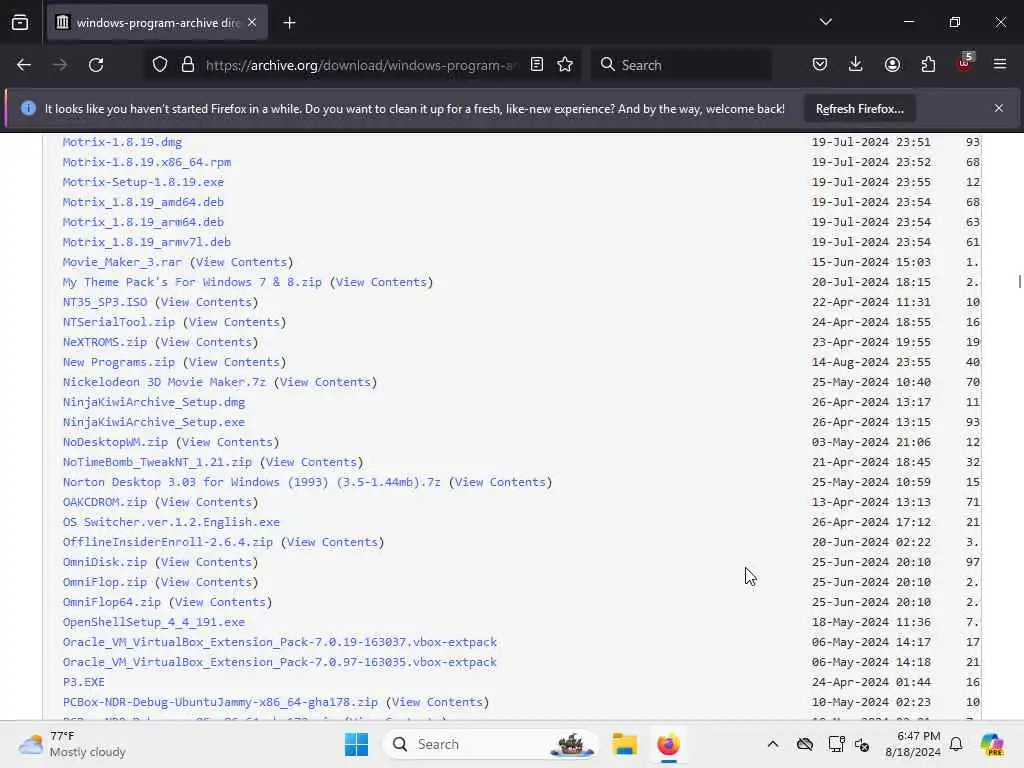Open Windows Start menu

pos(357,744)
